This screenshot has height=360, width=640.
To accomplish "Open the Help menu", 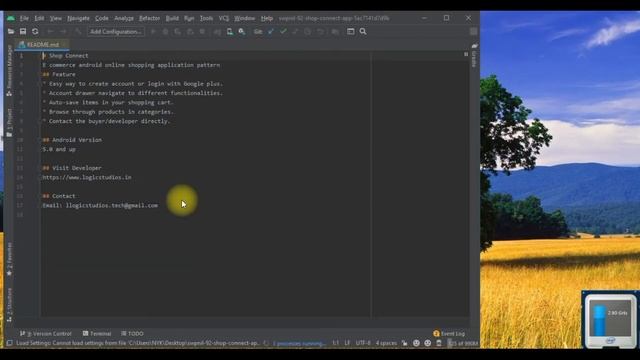I will coord(267,18).
